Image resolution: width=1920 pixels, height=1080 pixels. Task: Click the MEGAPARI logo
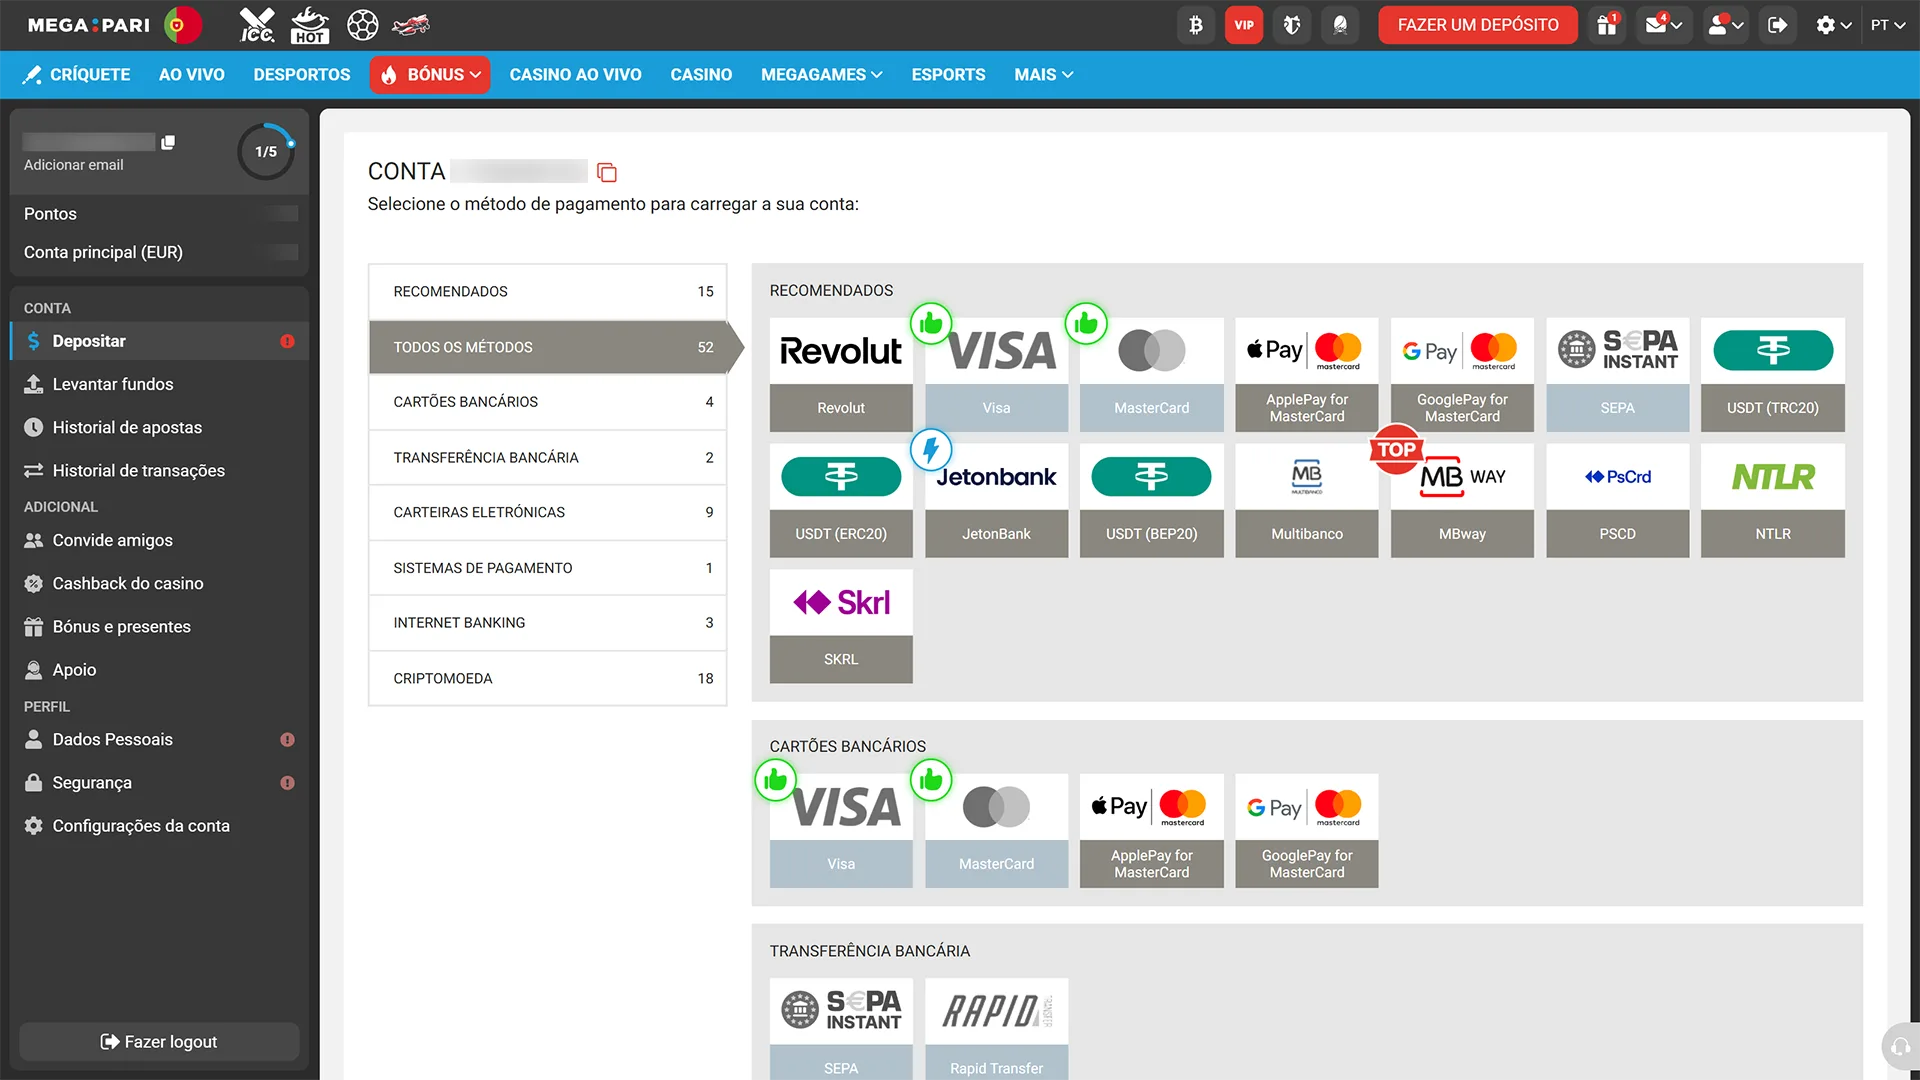pos(88,25)
